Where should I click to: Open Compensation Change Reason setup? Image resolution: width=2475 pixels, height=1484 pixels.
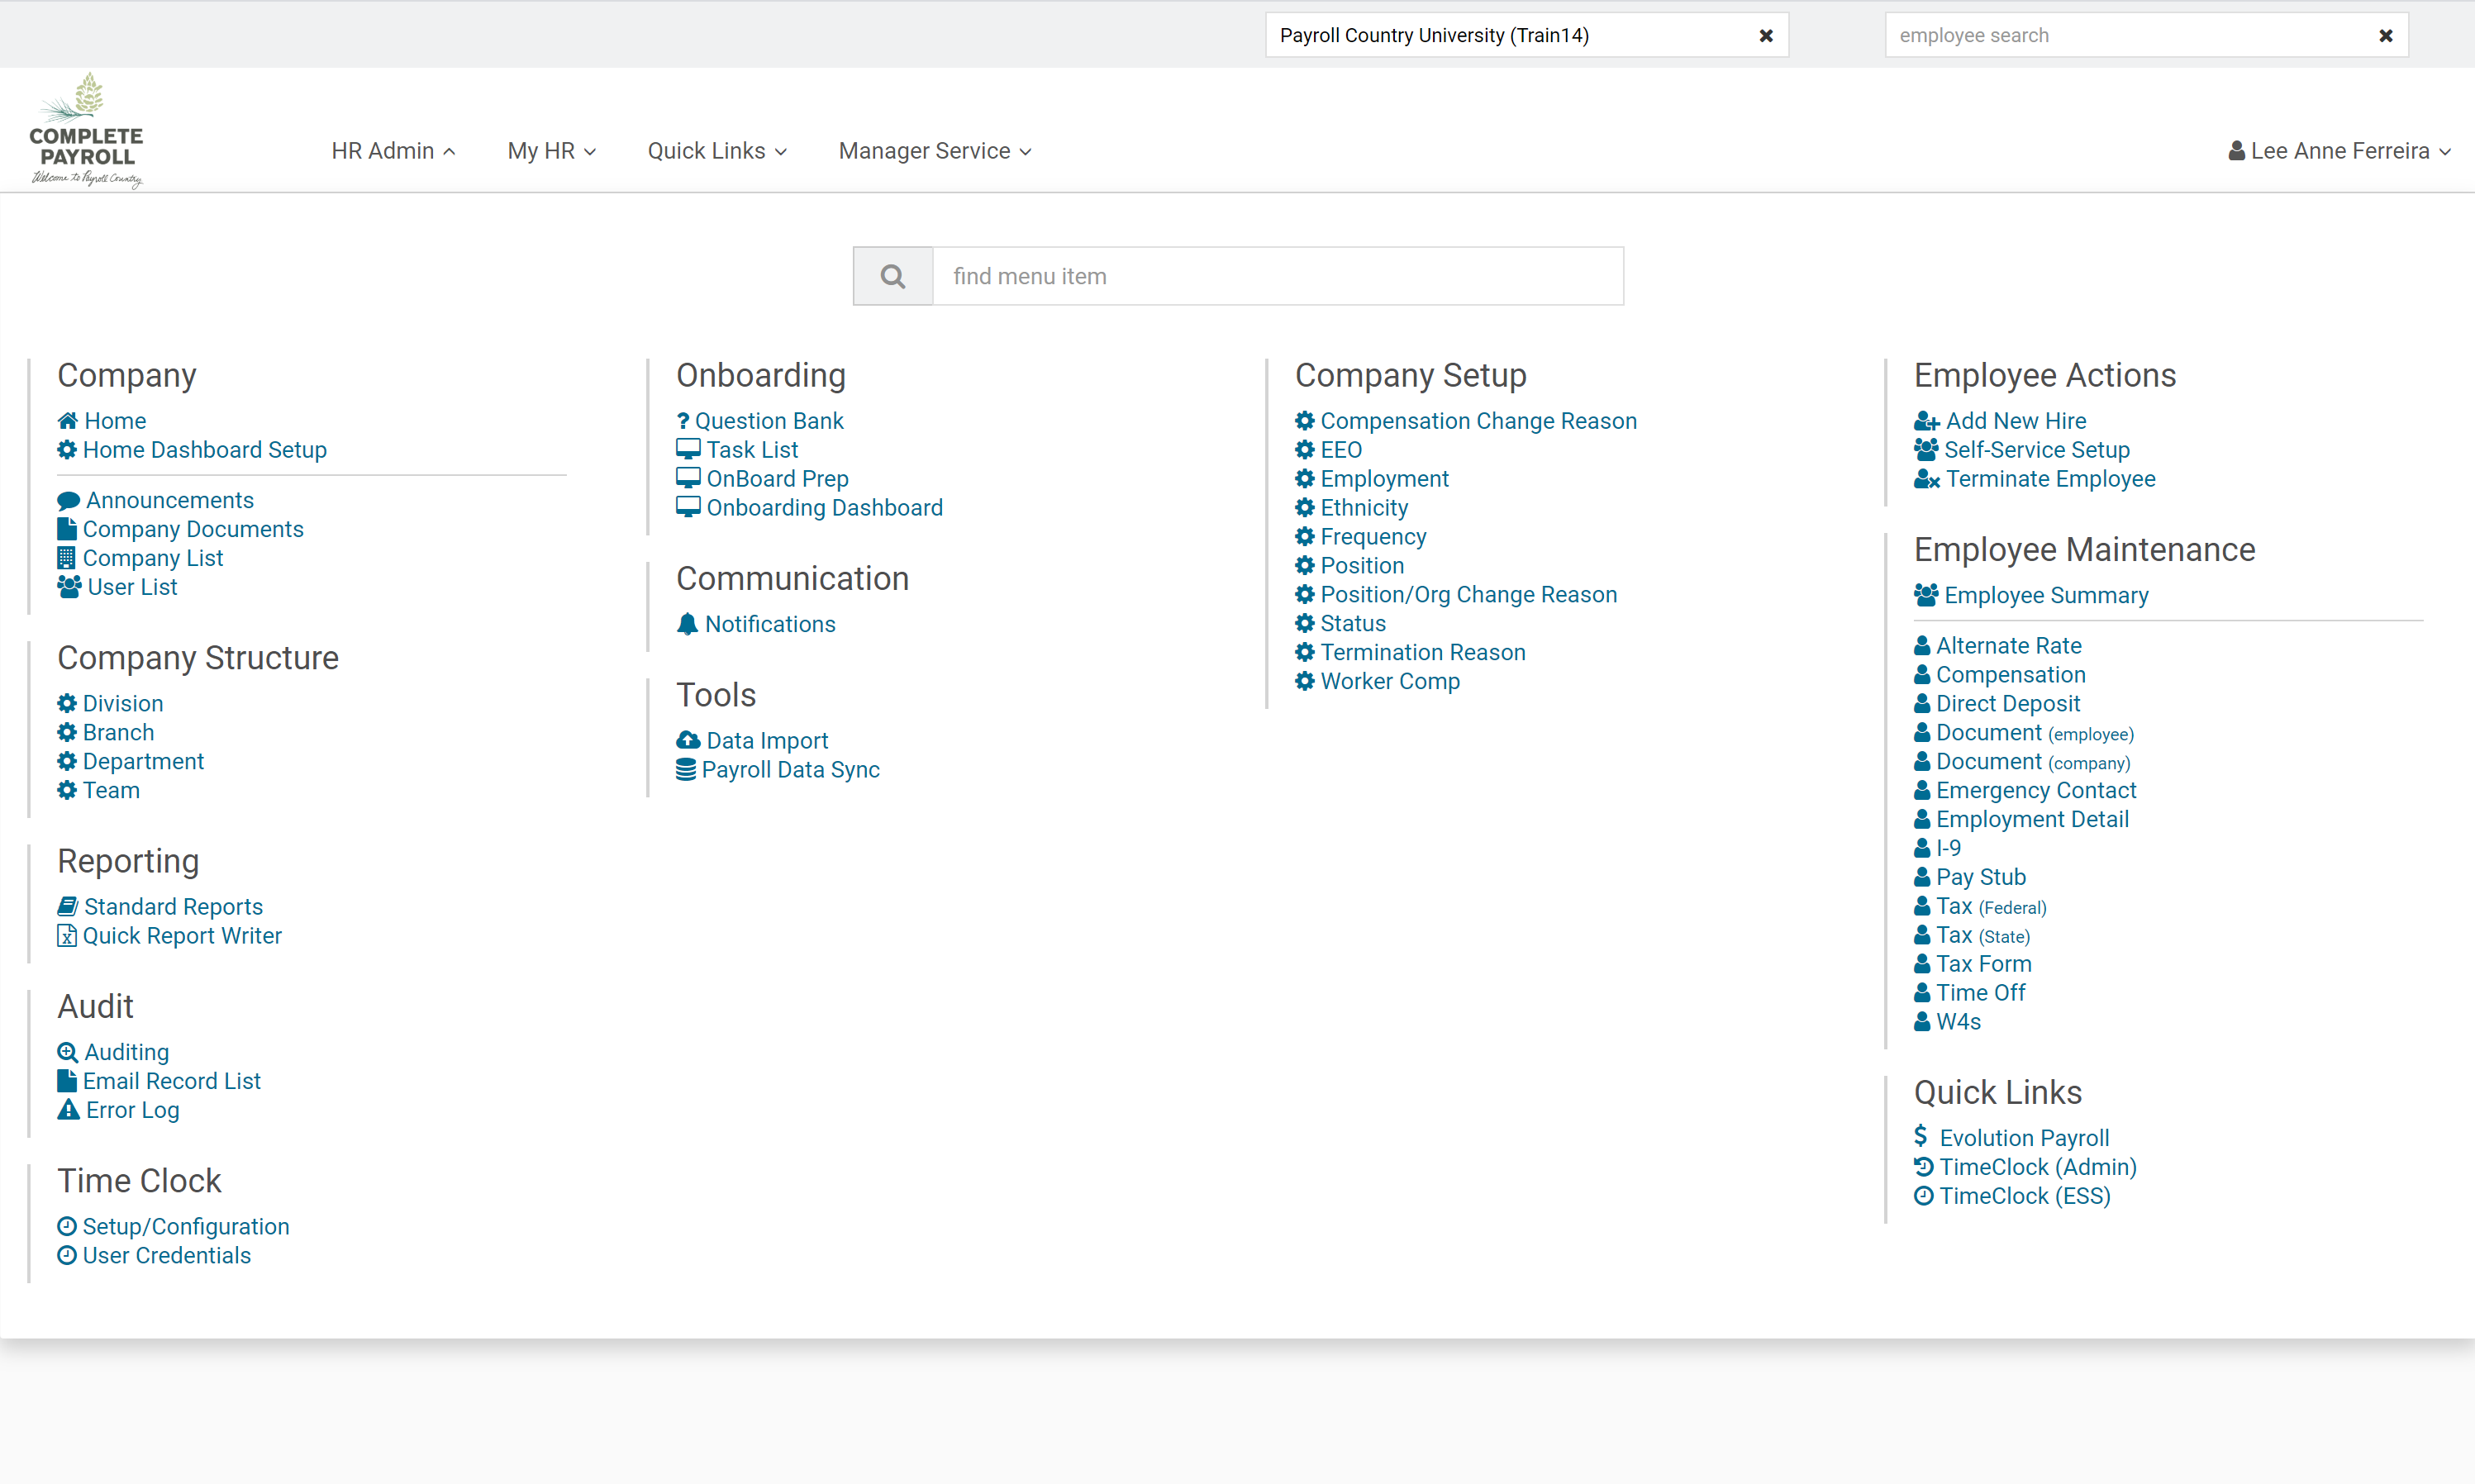tap(1479, 421)
